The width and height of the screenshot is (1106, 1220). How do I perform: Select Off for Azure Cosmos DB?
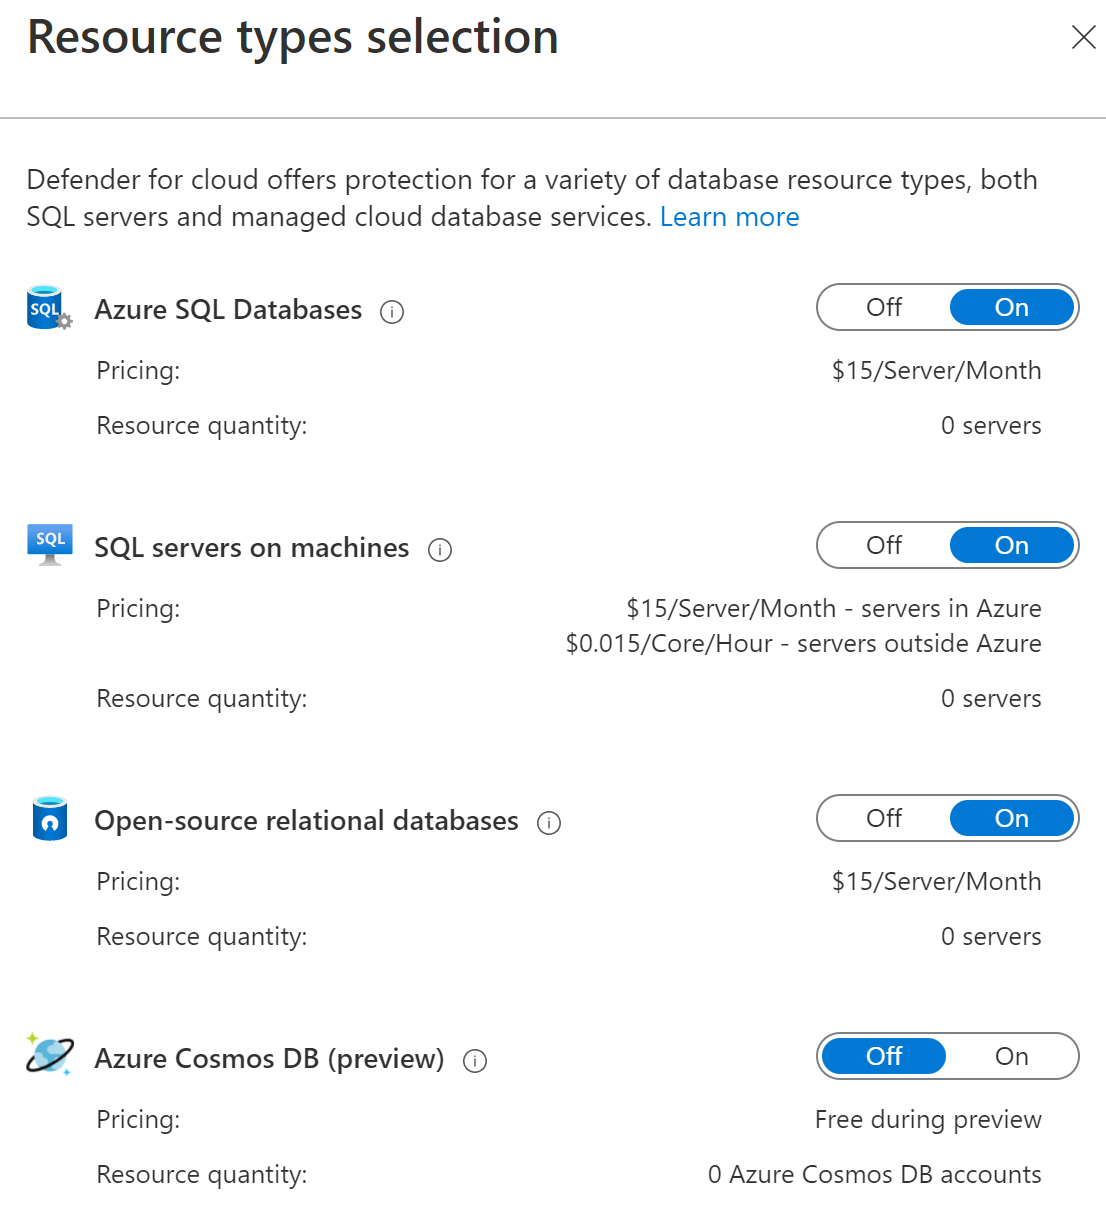coord(884,1057)
